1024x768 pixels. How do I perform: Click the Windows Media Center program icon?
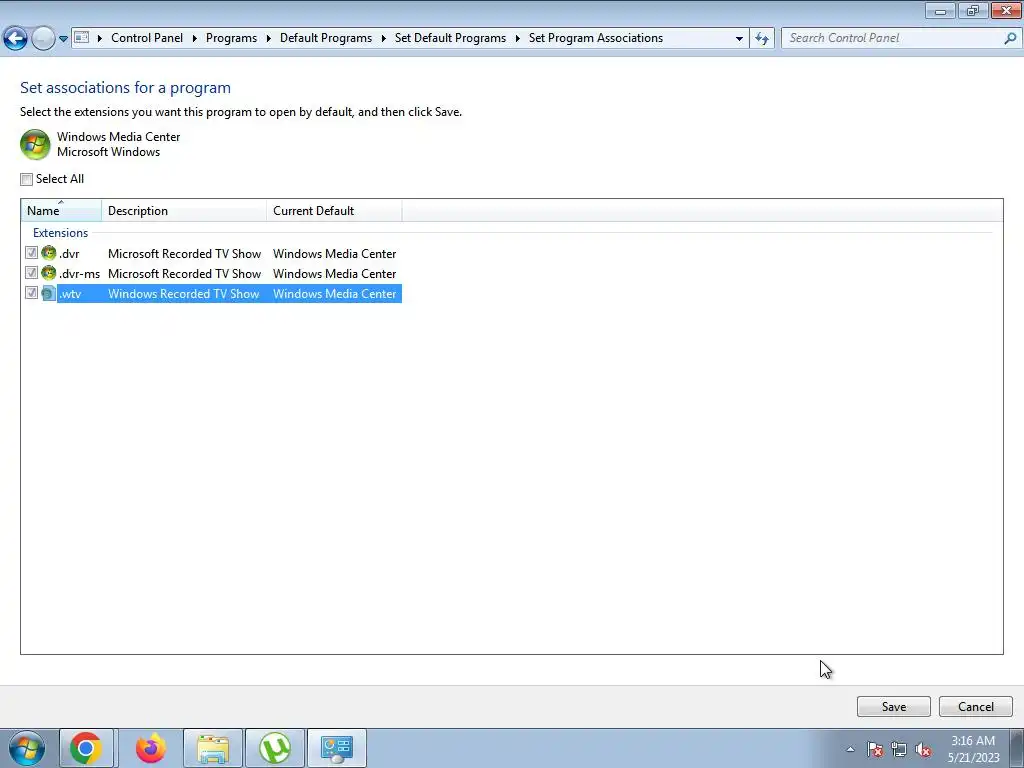coord(35,144)
